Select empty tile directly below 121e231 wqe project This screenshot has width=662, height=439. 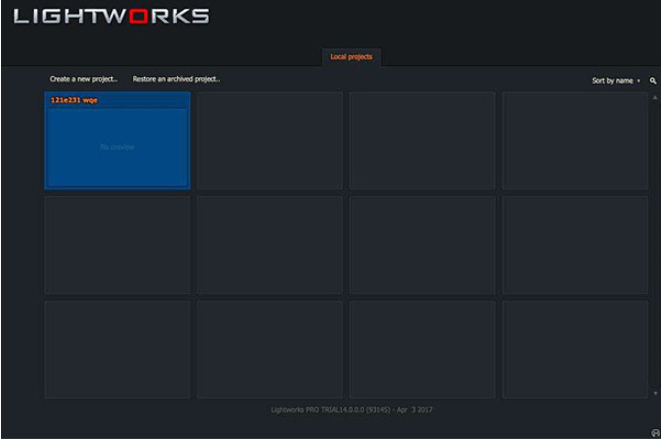117,245
